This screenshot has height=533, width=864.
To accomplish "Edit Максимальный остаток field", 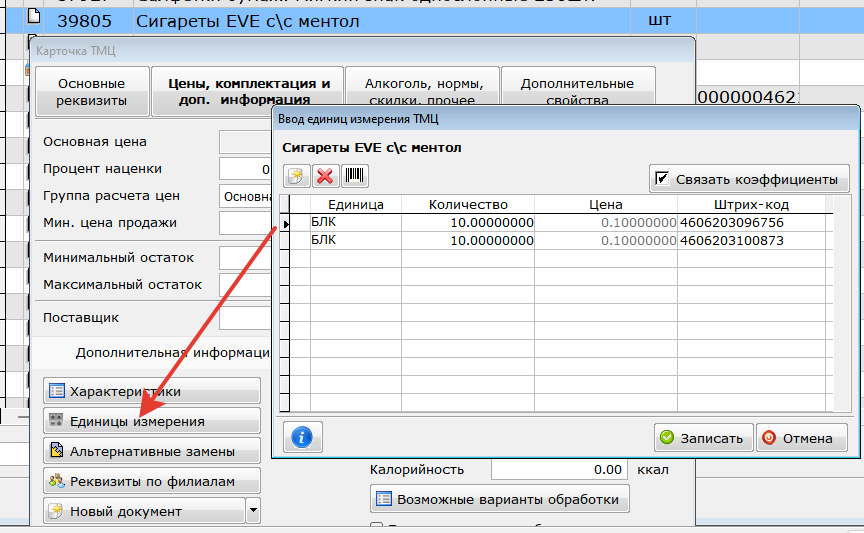I will click(x=245, y=285).
